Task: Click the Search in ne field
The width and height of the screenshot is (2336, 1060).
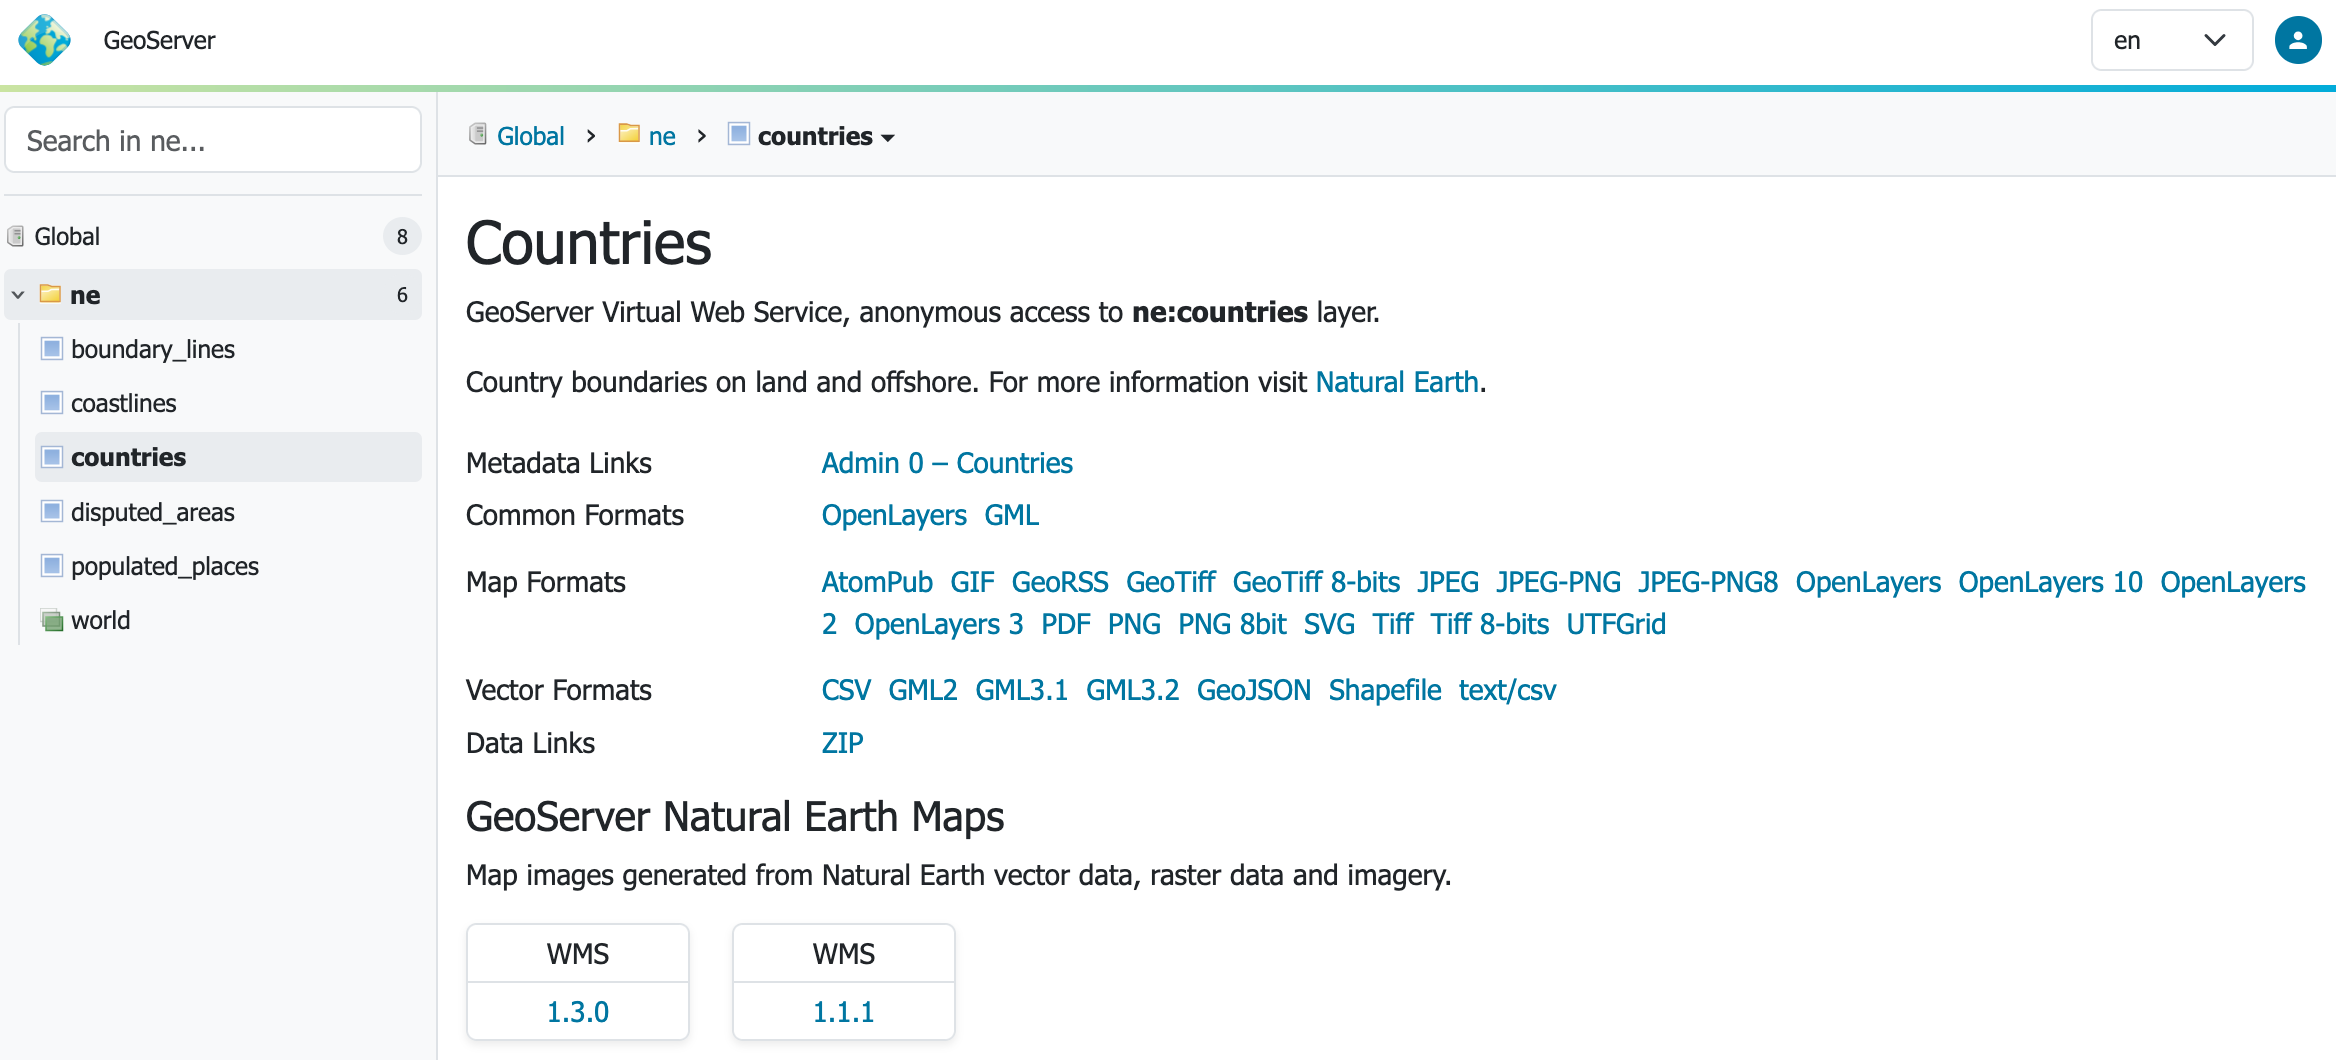Action: pyautogui.click(x=212, y=141)
